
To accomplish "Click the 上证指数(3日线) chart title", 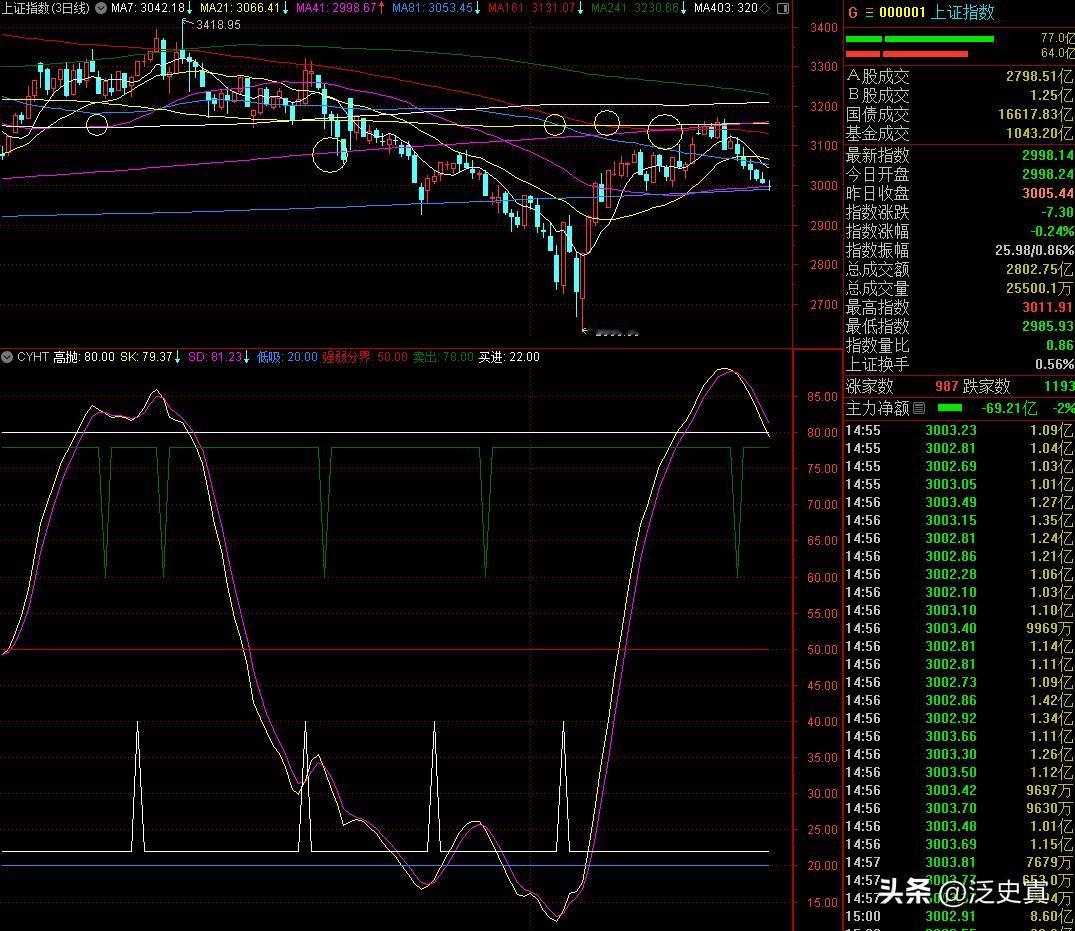I will 45,8.
